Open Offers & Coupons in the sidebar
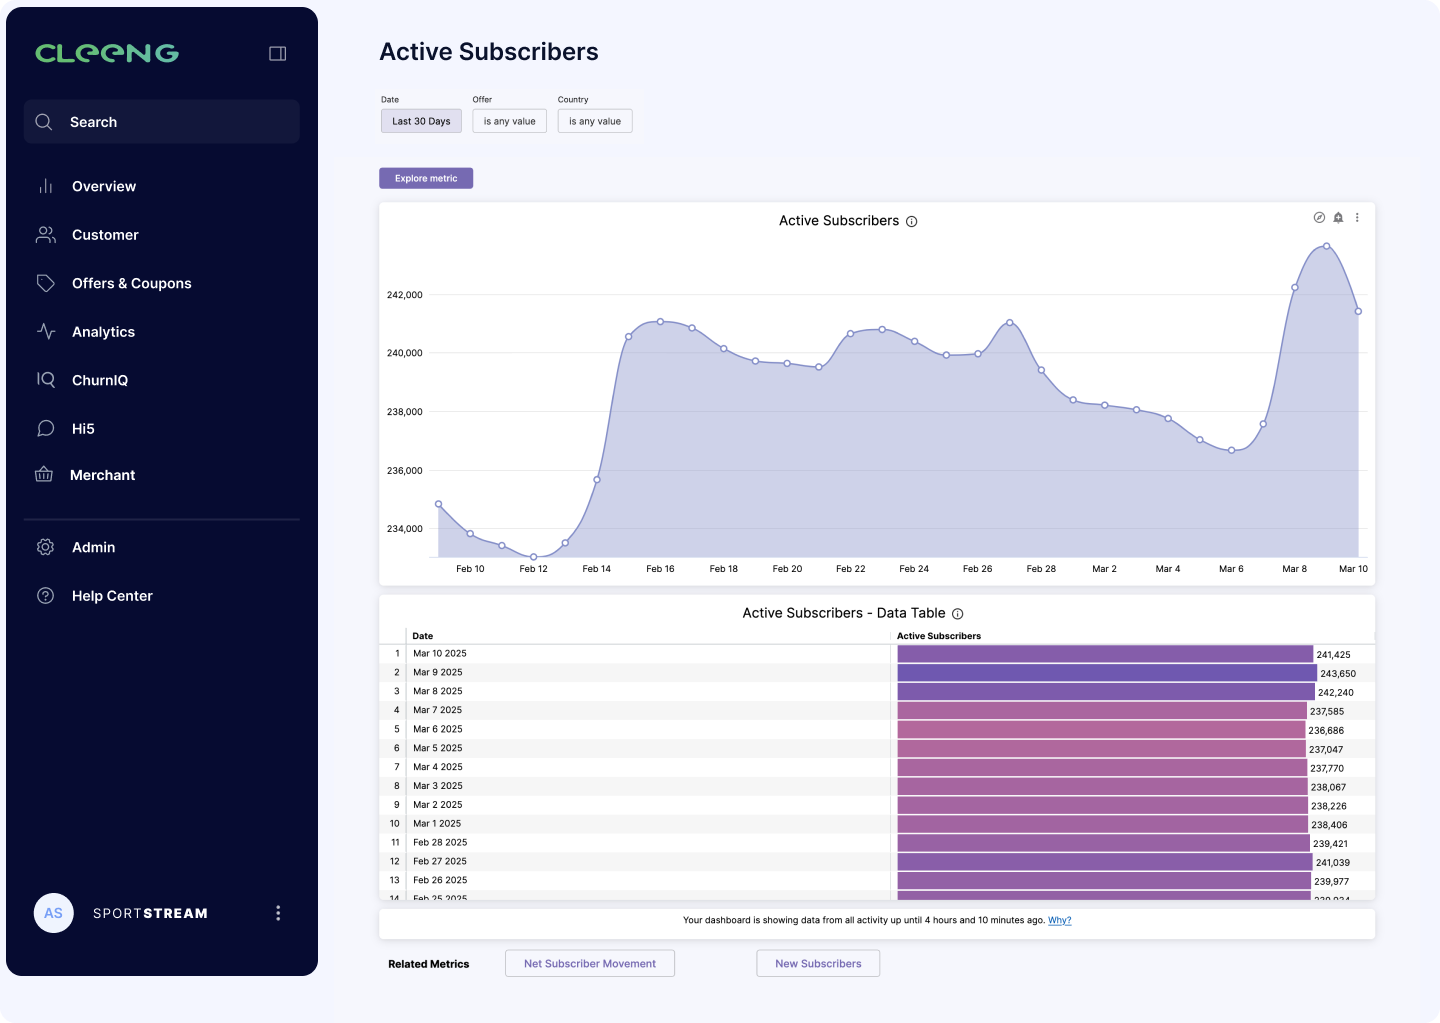The image size is (1440, 1023). pos(131,283)
